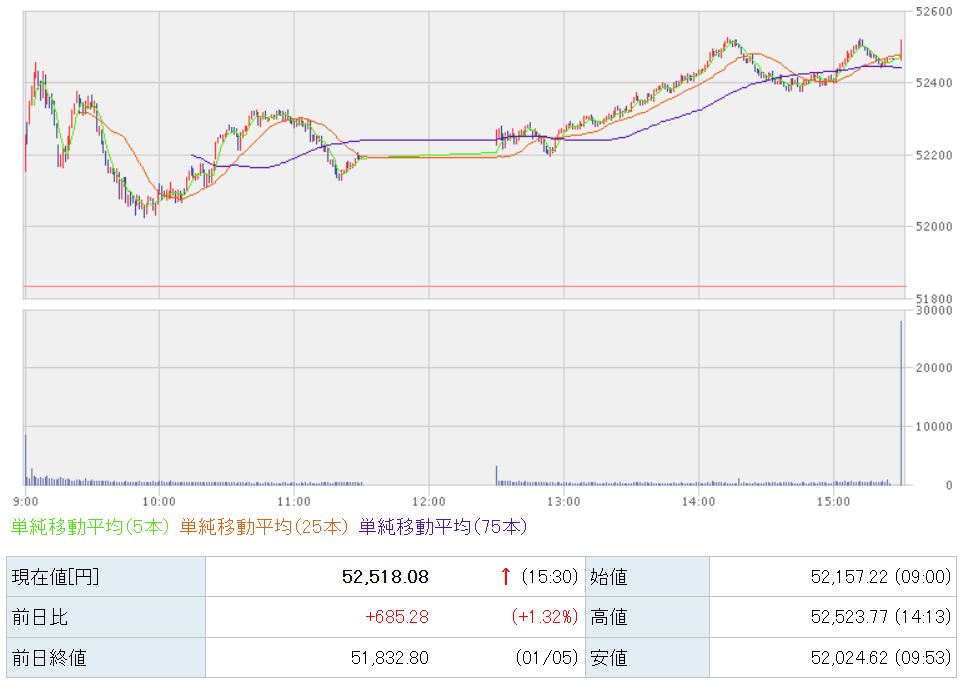The image size is (967, 689).
Task: Click the 12:00 time axis label
Action: tap(428, 500)
